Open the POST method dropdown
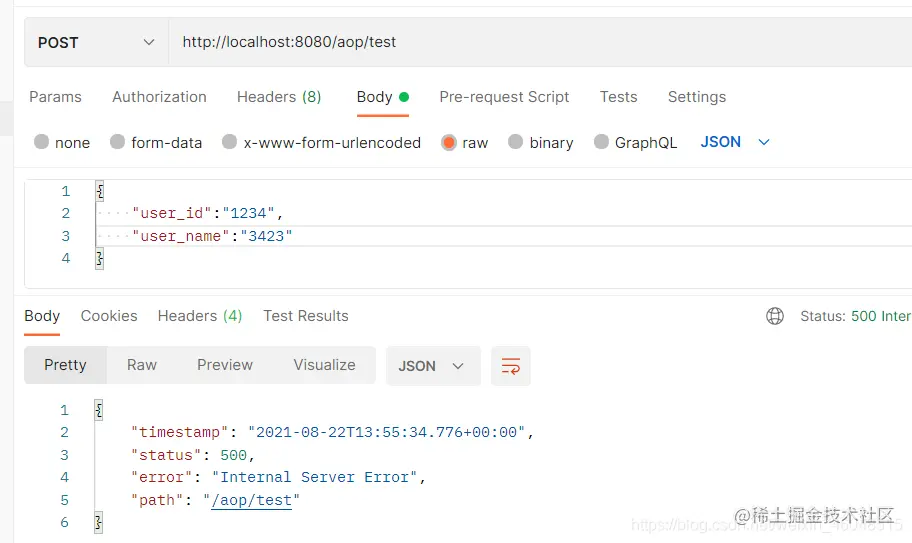912x543 pixels. 97,42
